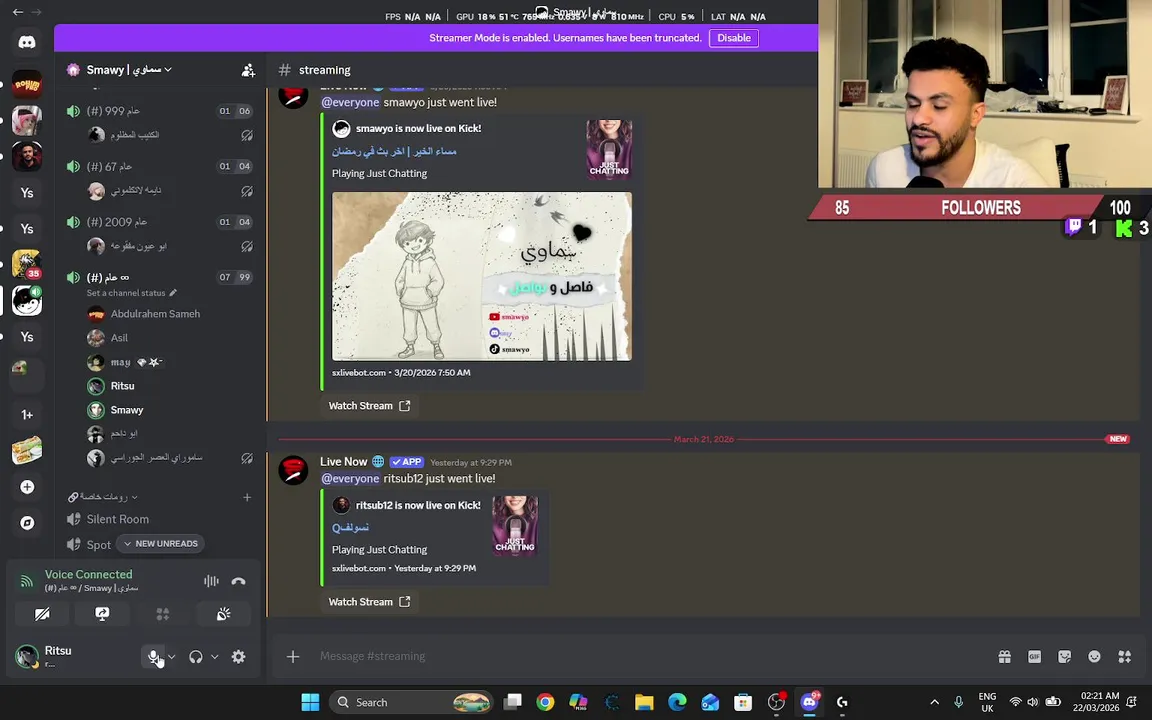
Task: Select user Asil in voice list
Action: 119,338
